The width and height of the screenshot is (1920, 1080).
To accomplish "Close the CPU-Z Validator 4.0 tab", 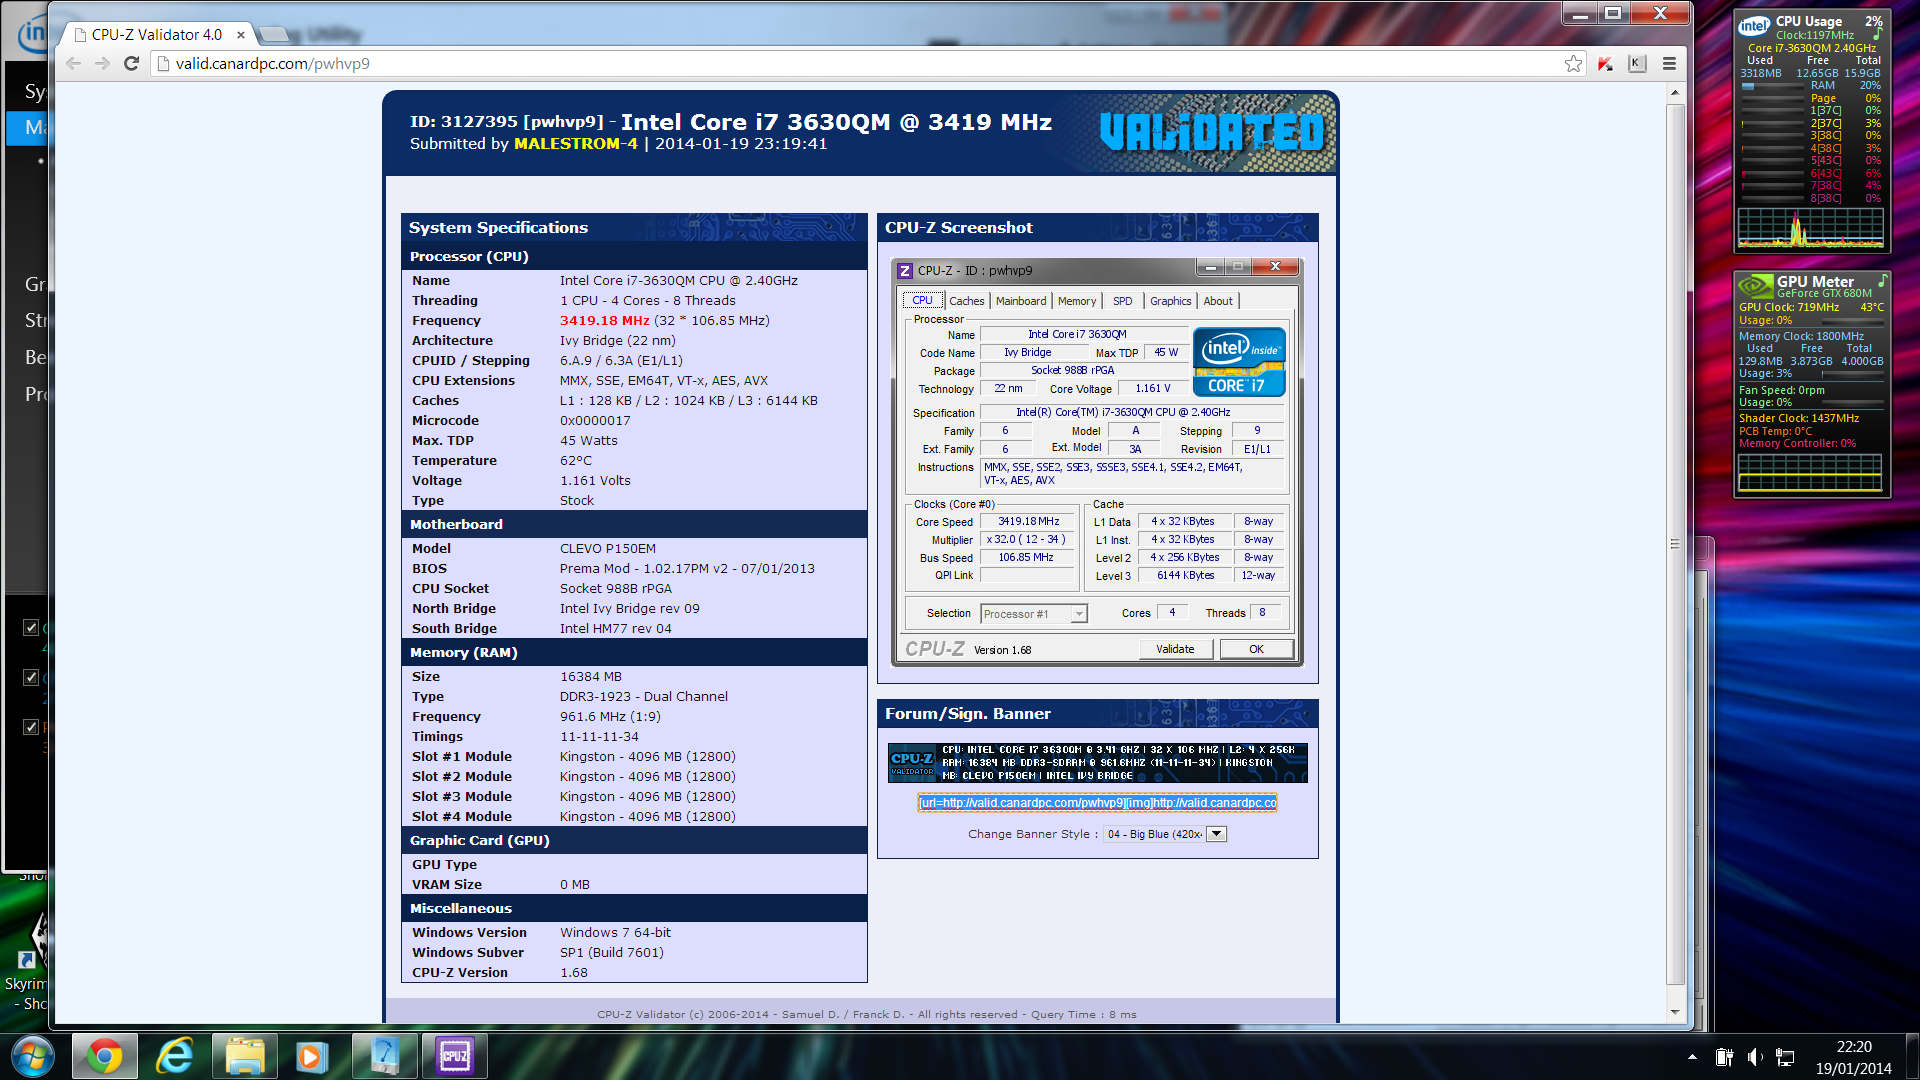I will [x=241, y=34].
